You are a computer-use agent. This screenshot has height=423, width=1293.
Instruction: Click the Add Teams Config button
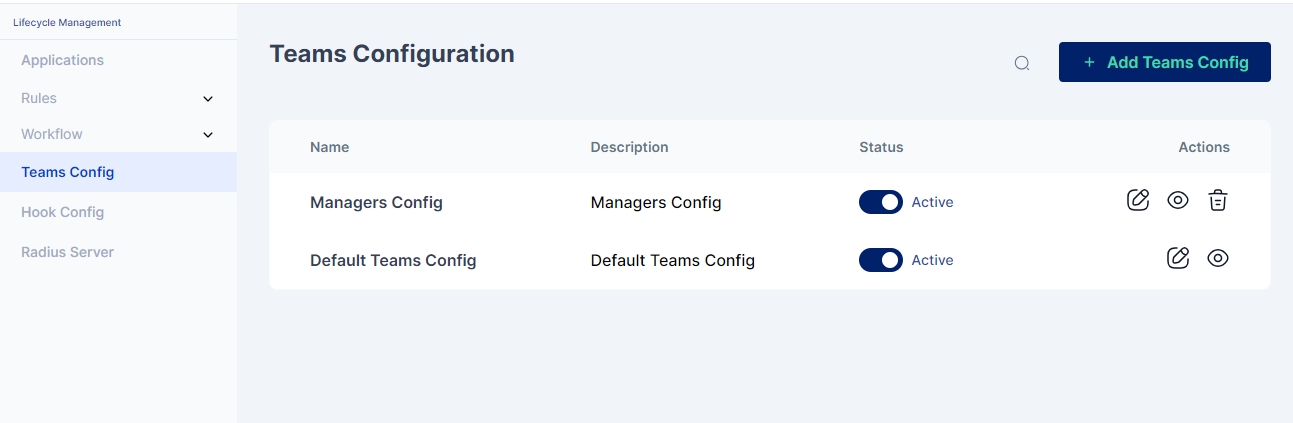1164,62
